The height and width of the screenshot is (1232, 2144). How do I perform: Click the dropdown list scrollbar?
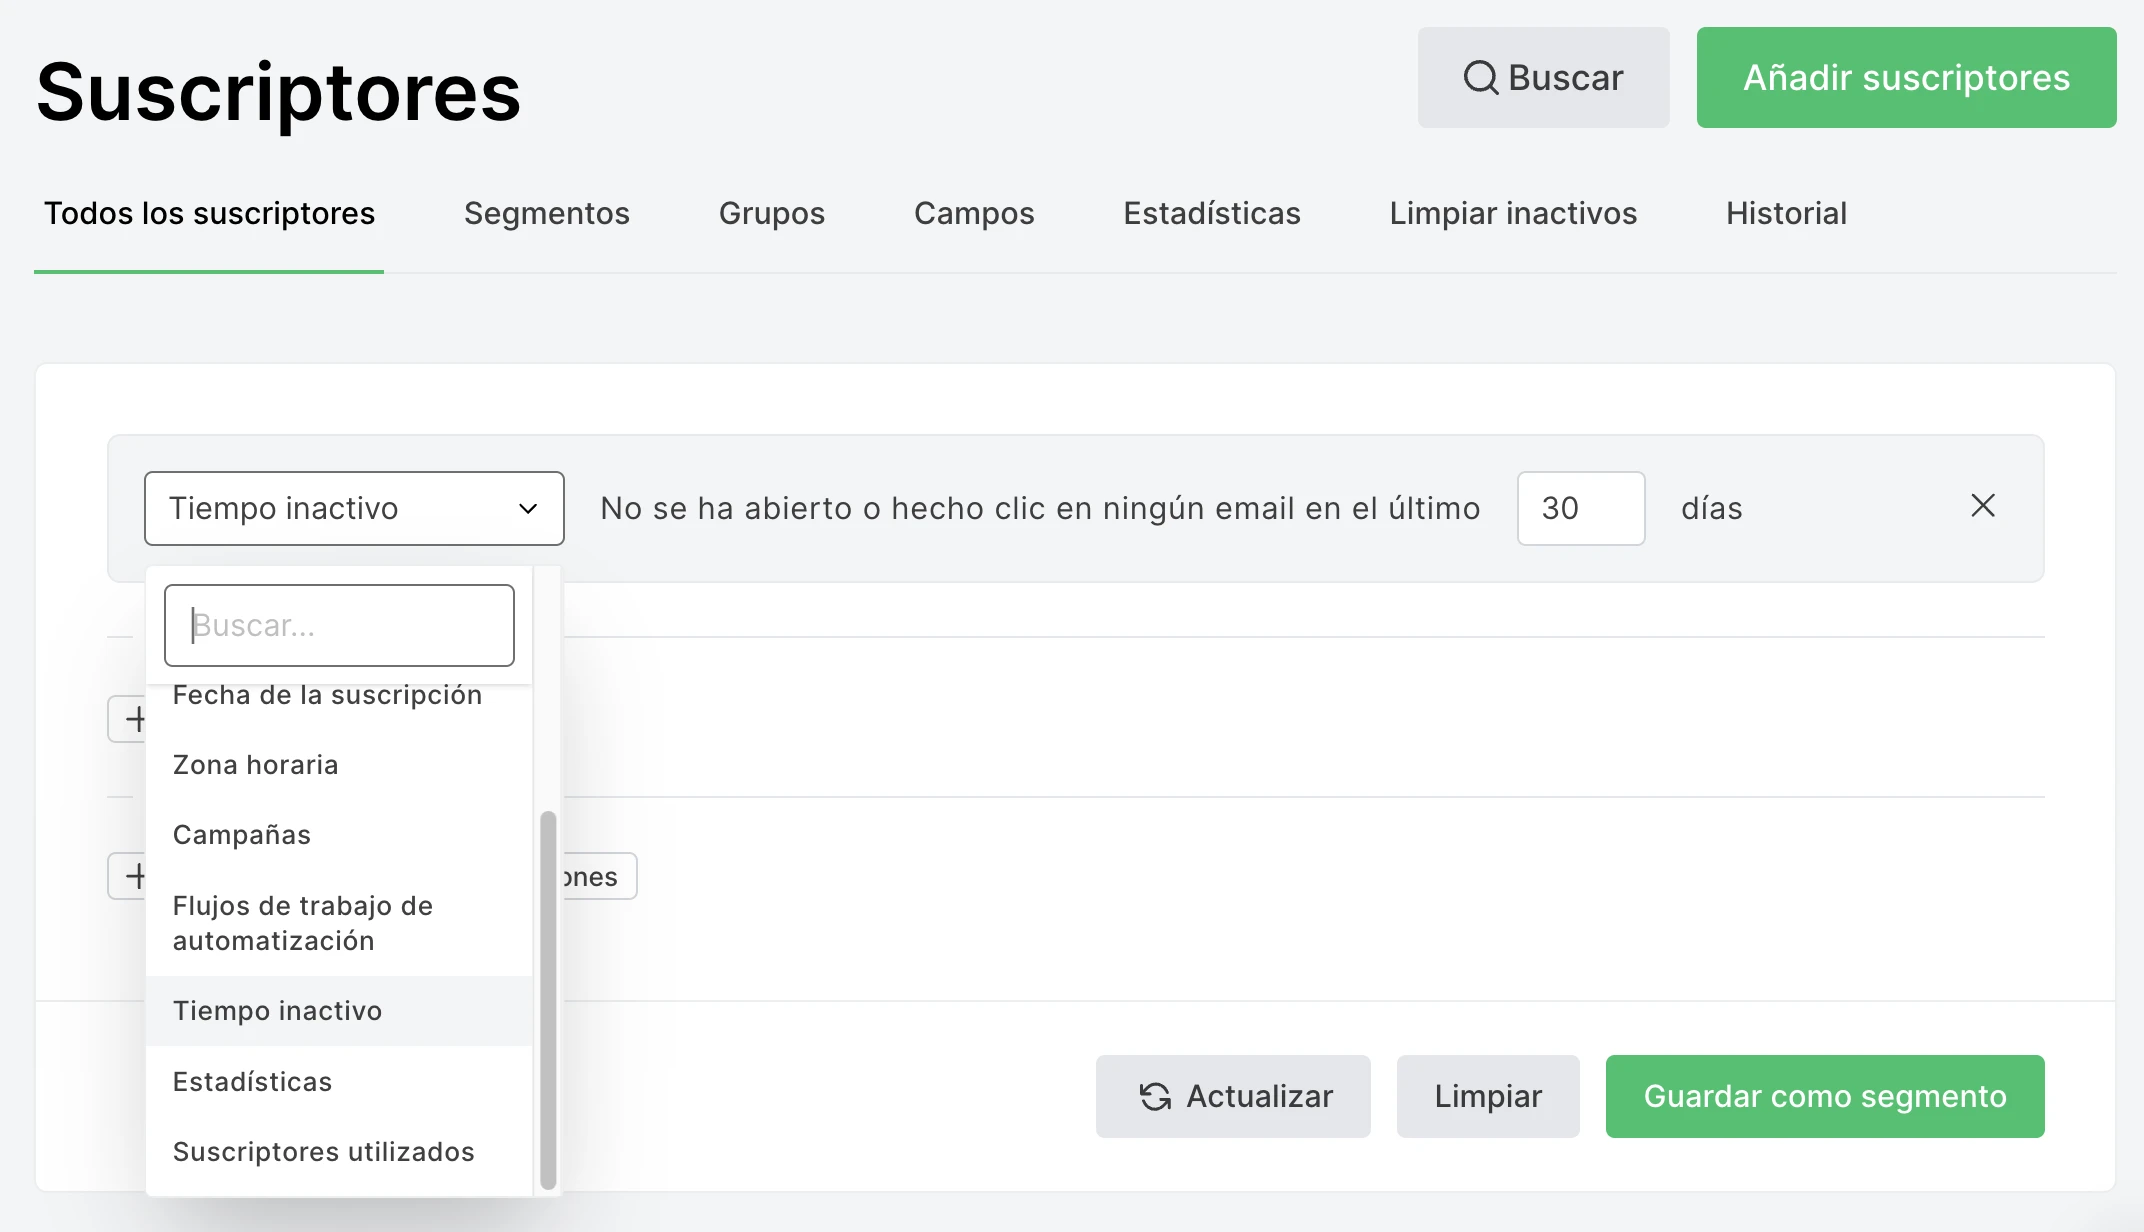click(x=548, y=1000)
